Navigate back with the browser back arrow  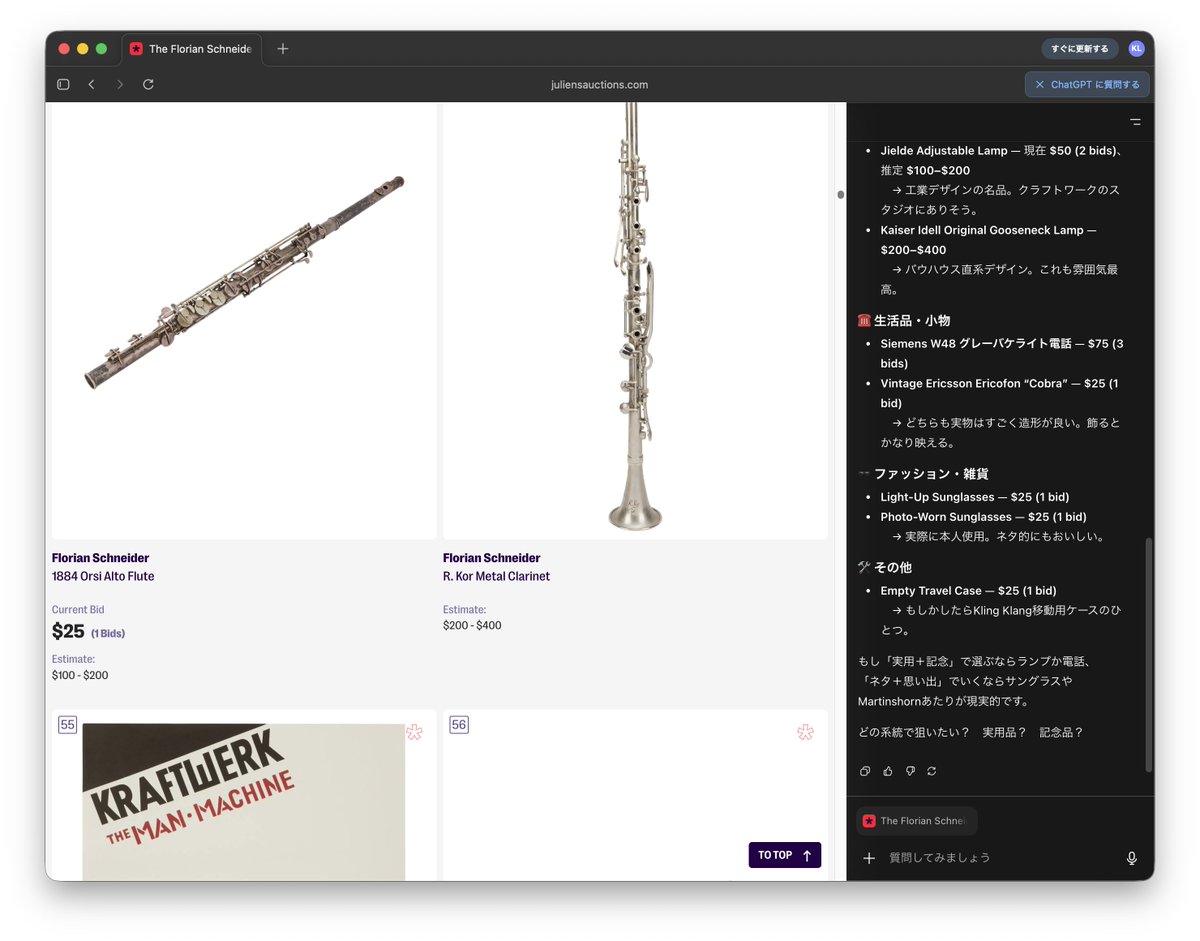[91, 84]
